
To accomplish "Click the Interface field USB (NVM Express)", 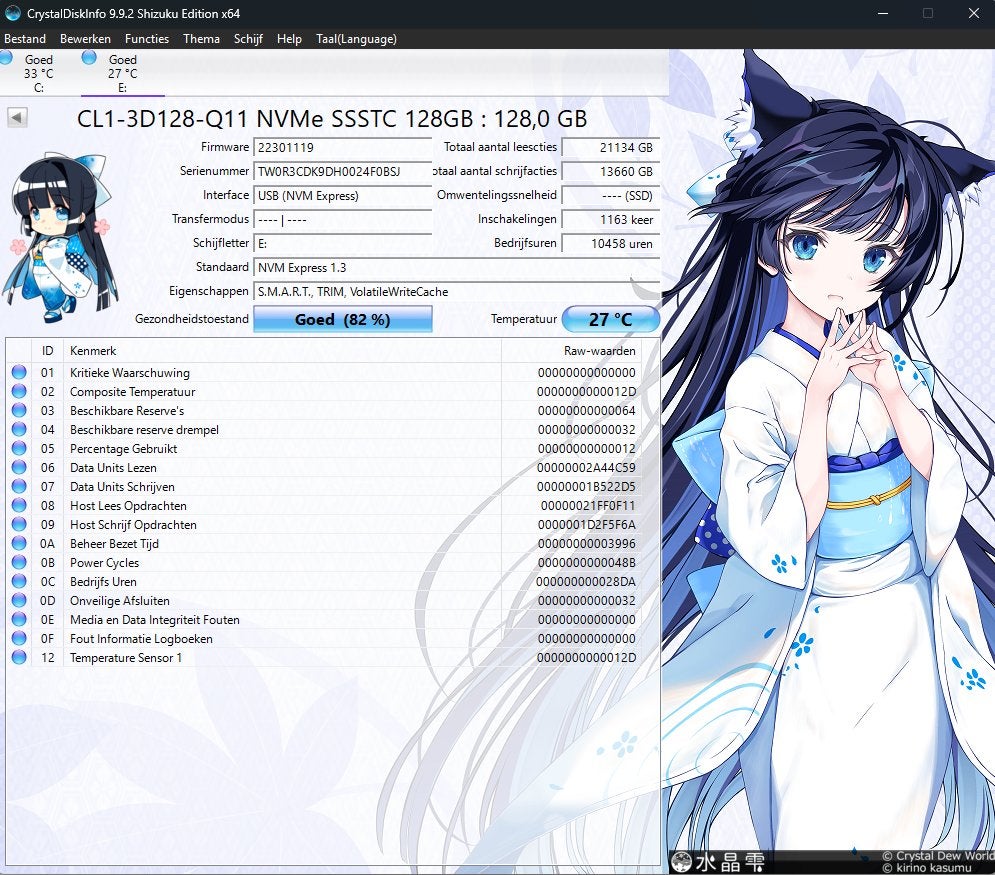I will click(x=343, y=195).
